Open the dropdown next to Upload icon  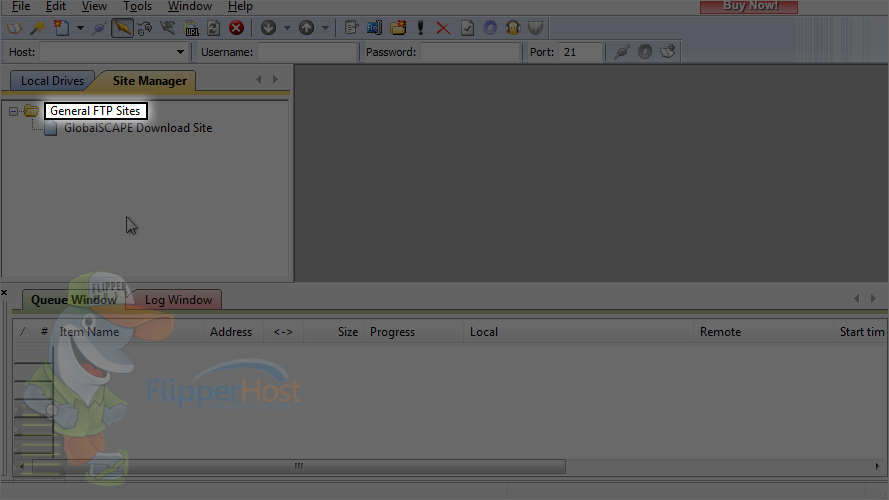pyautogui.click(x=325, y=28)
